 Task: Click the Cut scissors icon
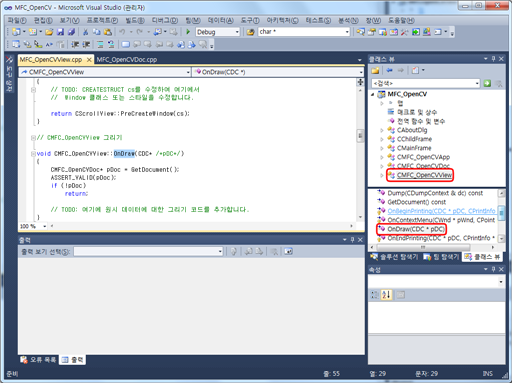(x=86, y=32)
